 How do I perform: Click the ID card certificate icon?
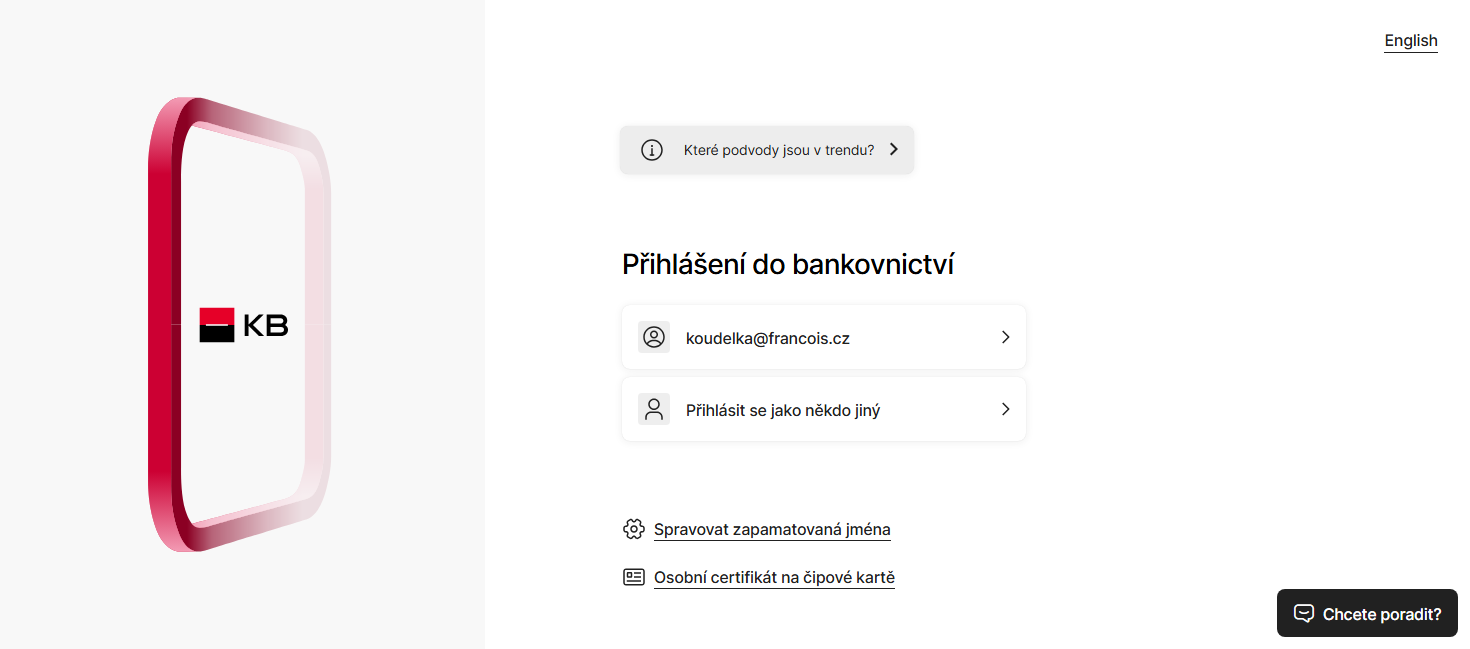click(x=633, y=577)
